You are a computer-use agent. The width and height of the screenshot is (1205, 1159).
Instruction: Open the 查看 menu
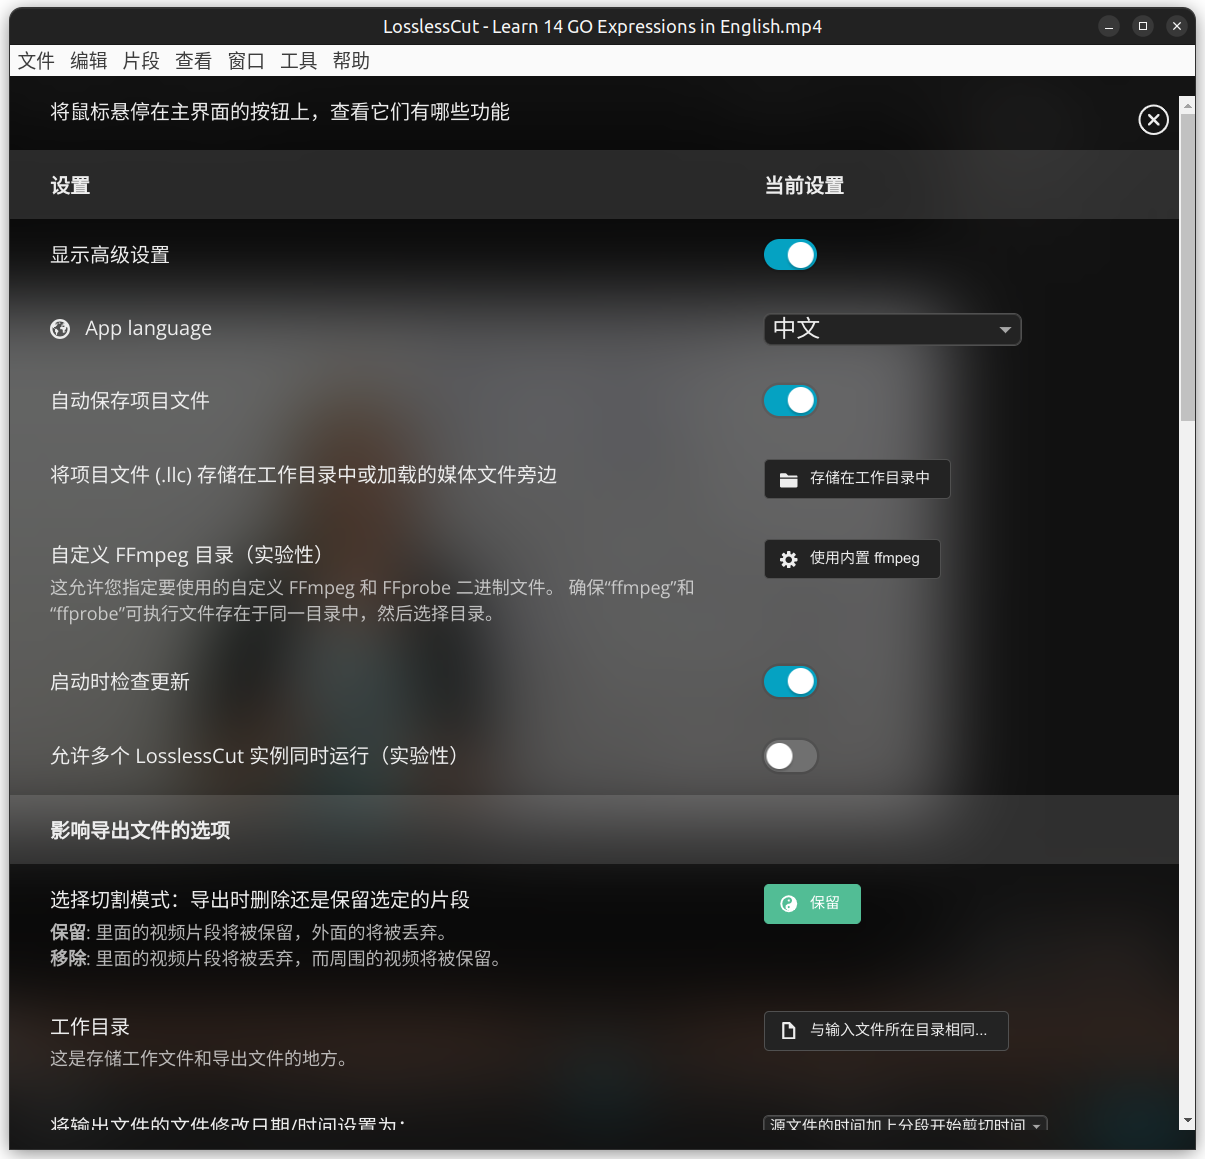(x=193, y=61)
